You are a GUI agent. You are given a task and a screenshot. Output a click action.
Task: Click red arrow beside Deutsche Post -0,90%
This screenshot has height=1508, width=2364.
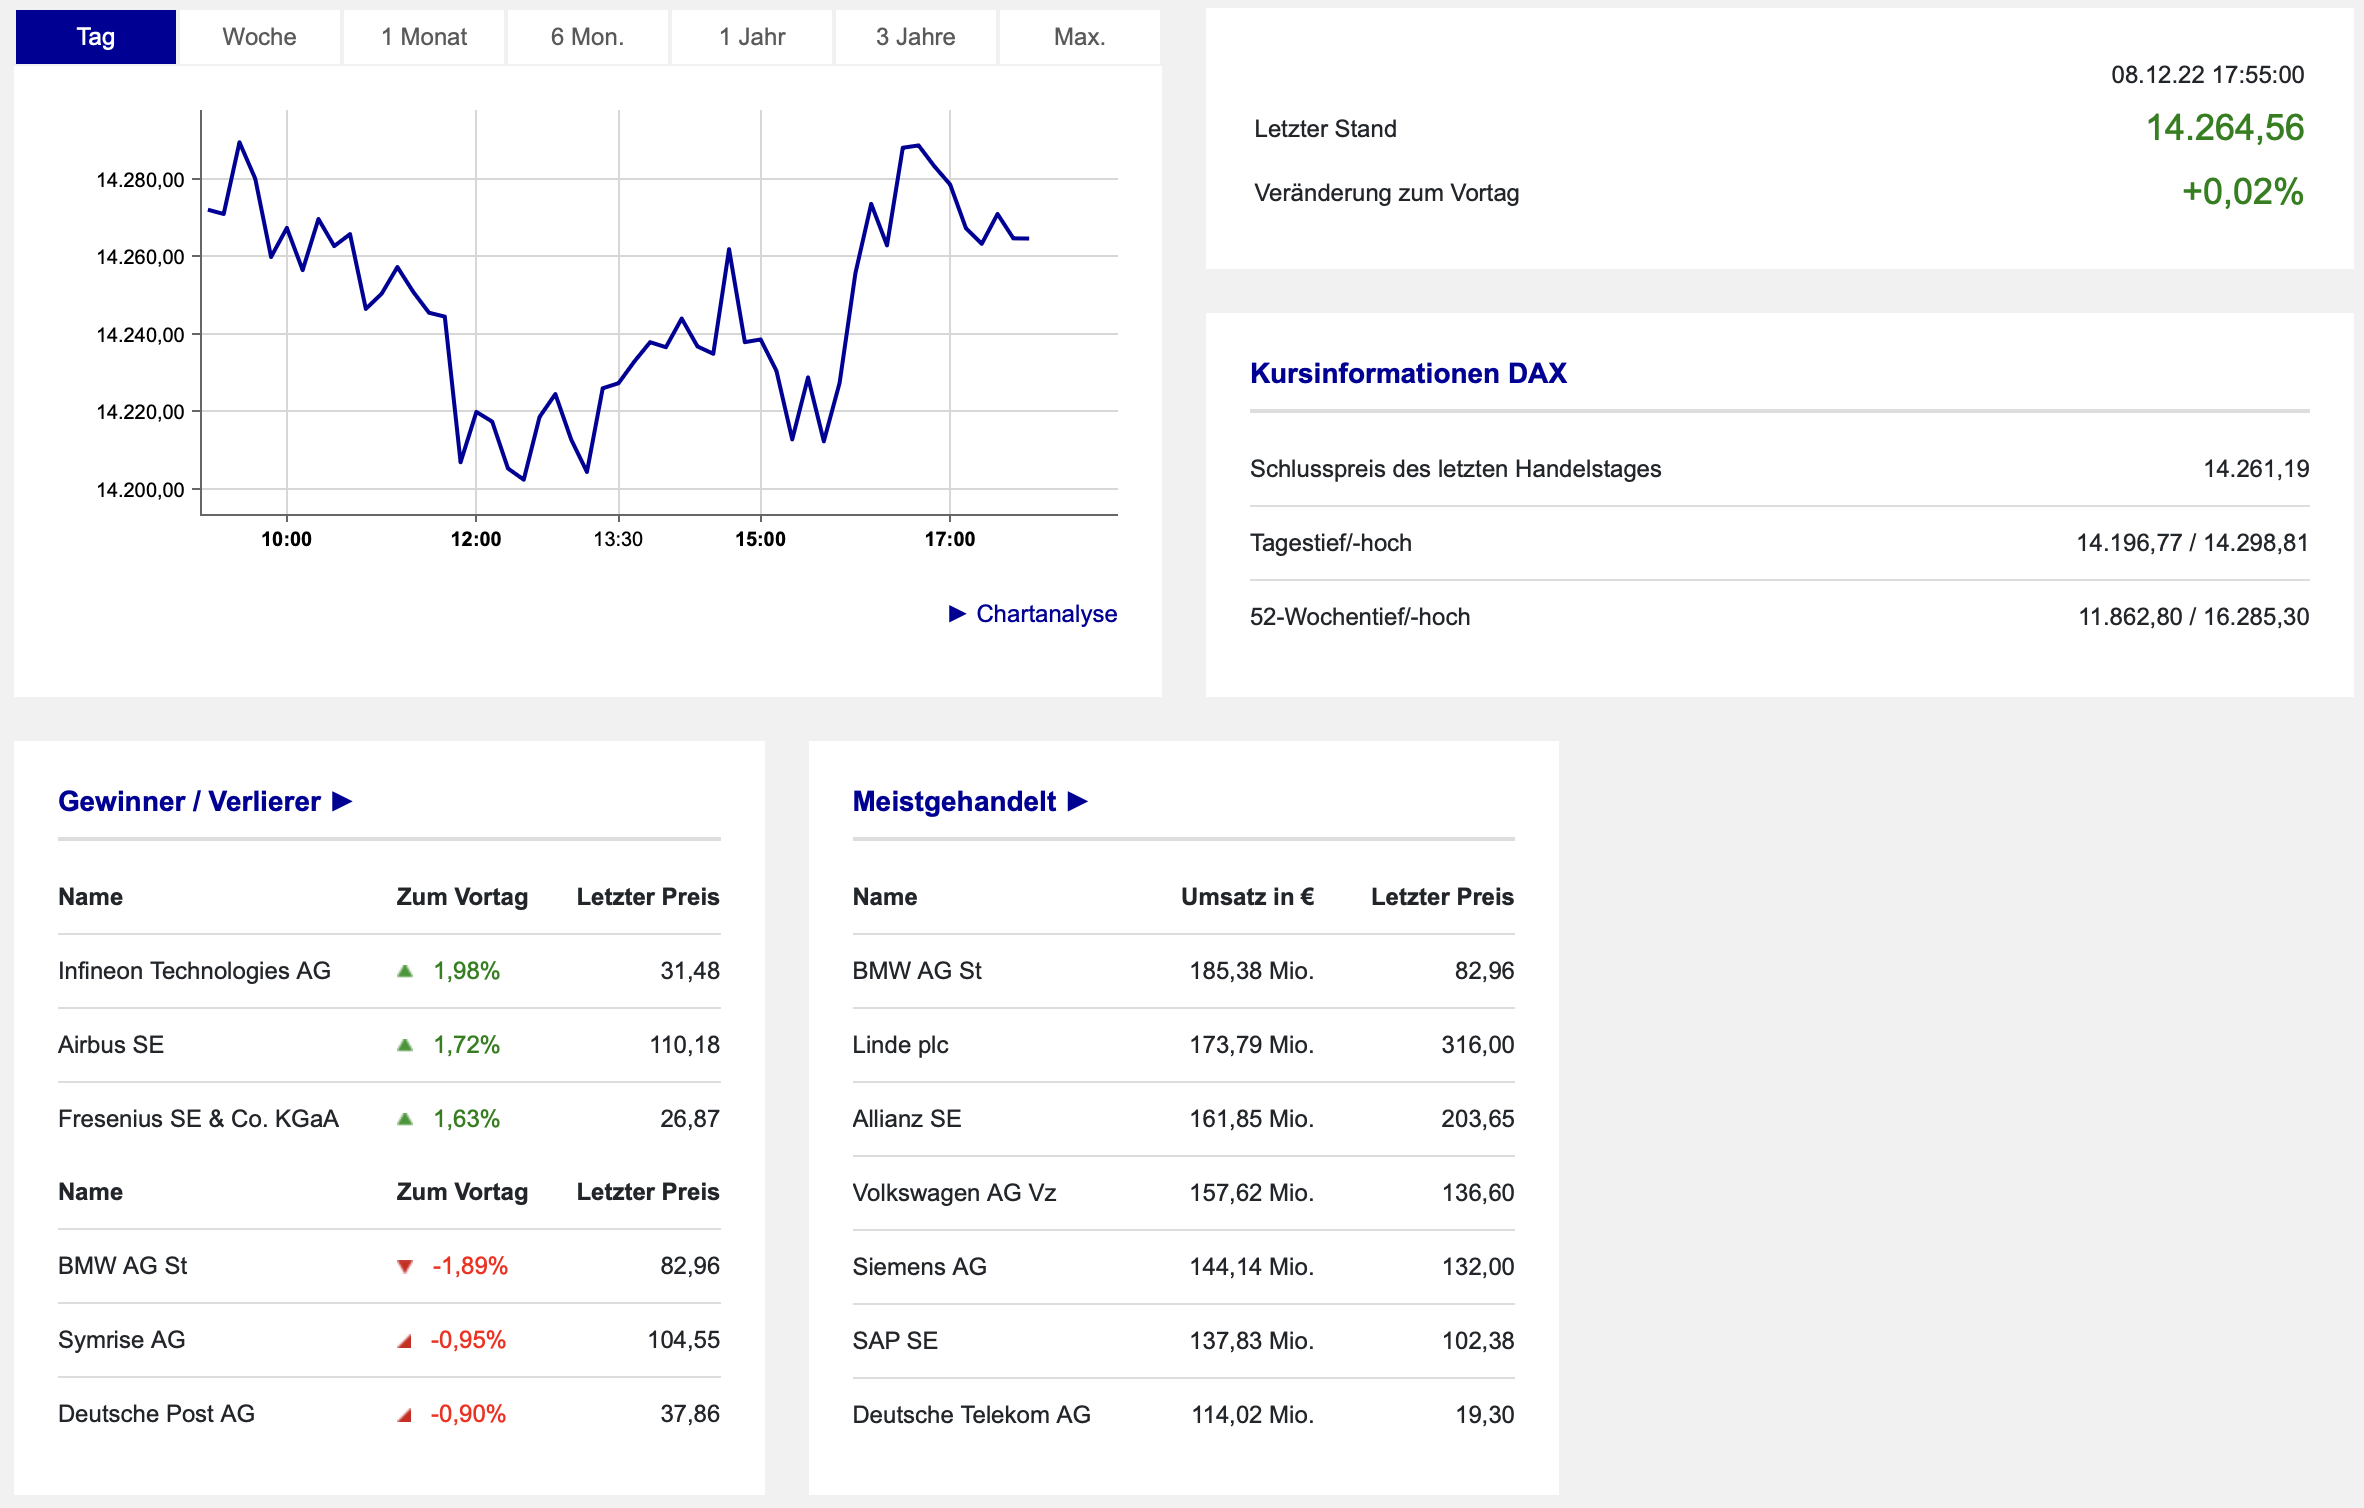point(405,1415)
